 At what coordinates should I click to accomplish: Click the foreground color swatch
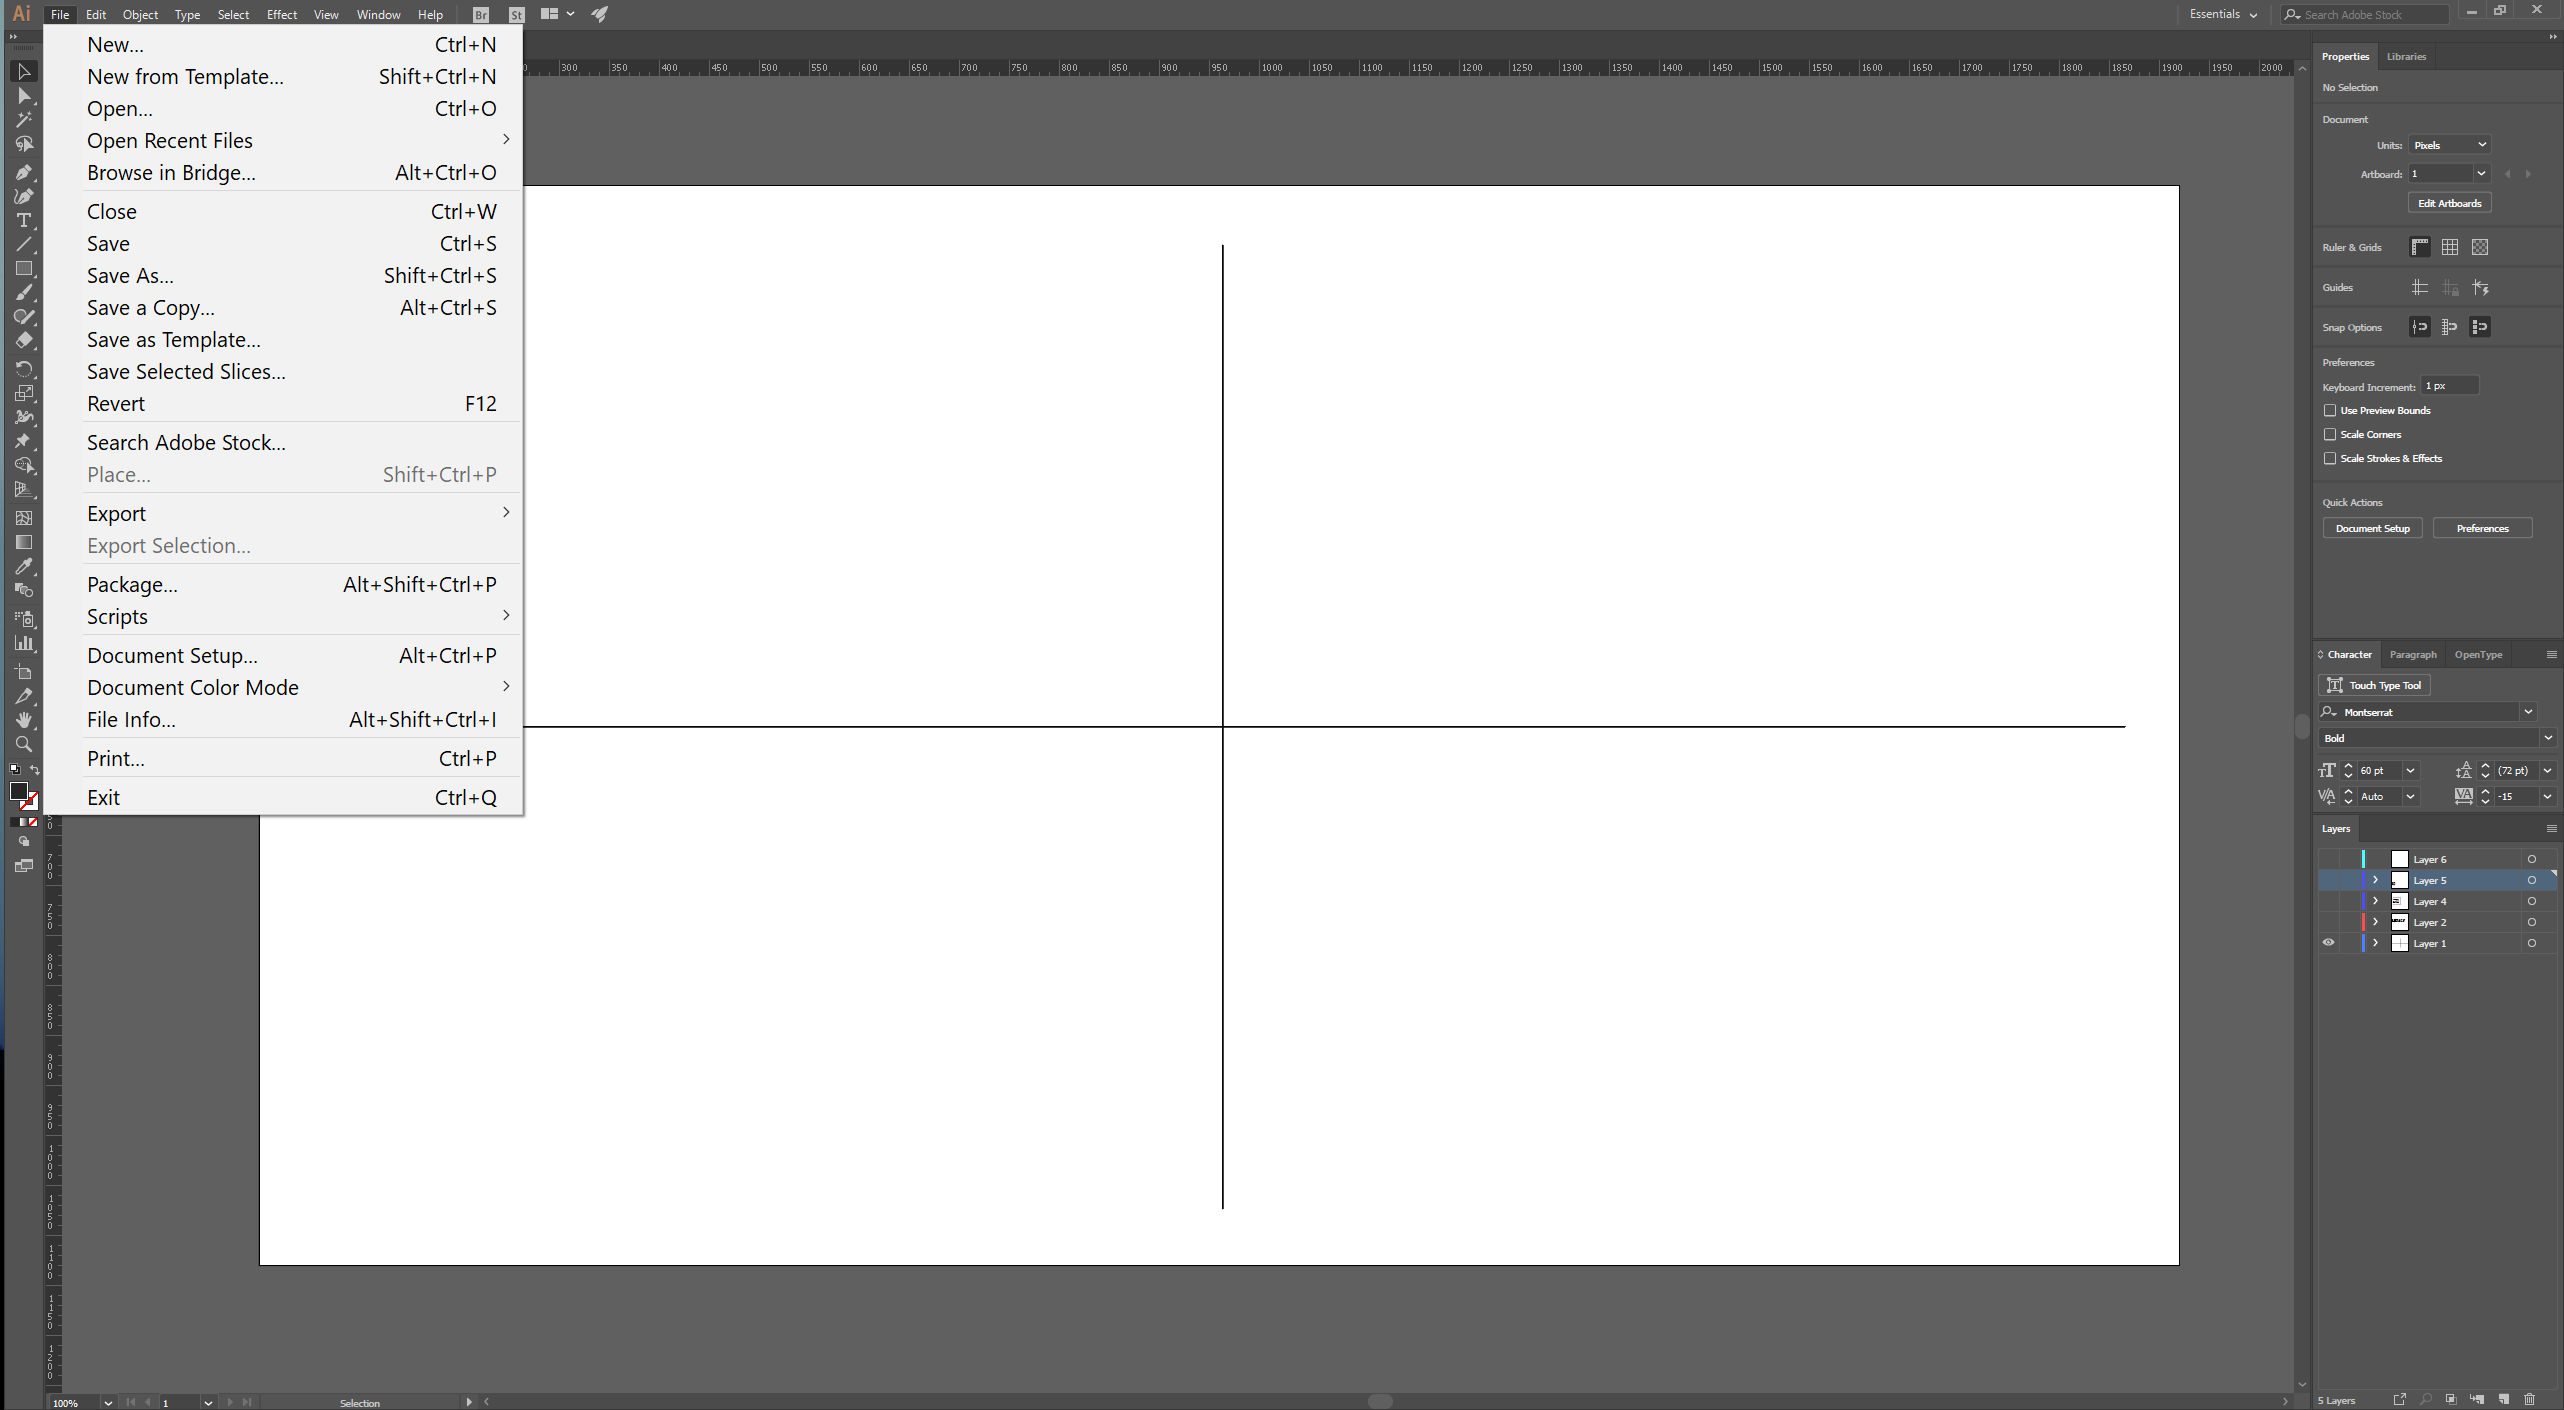click(19, 790)
